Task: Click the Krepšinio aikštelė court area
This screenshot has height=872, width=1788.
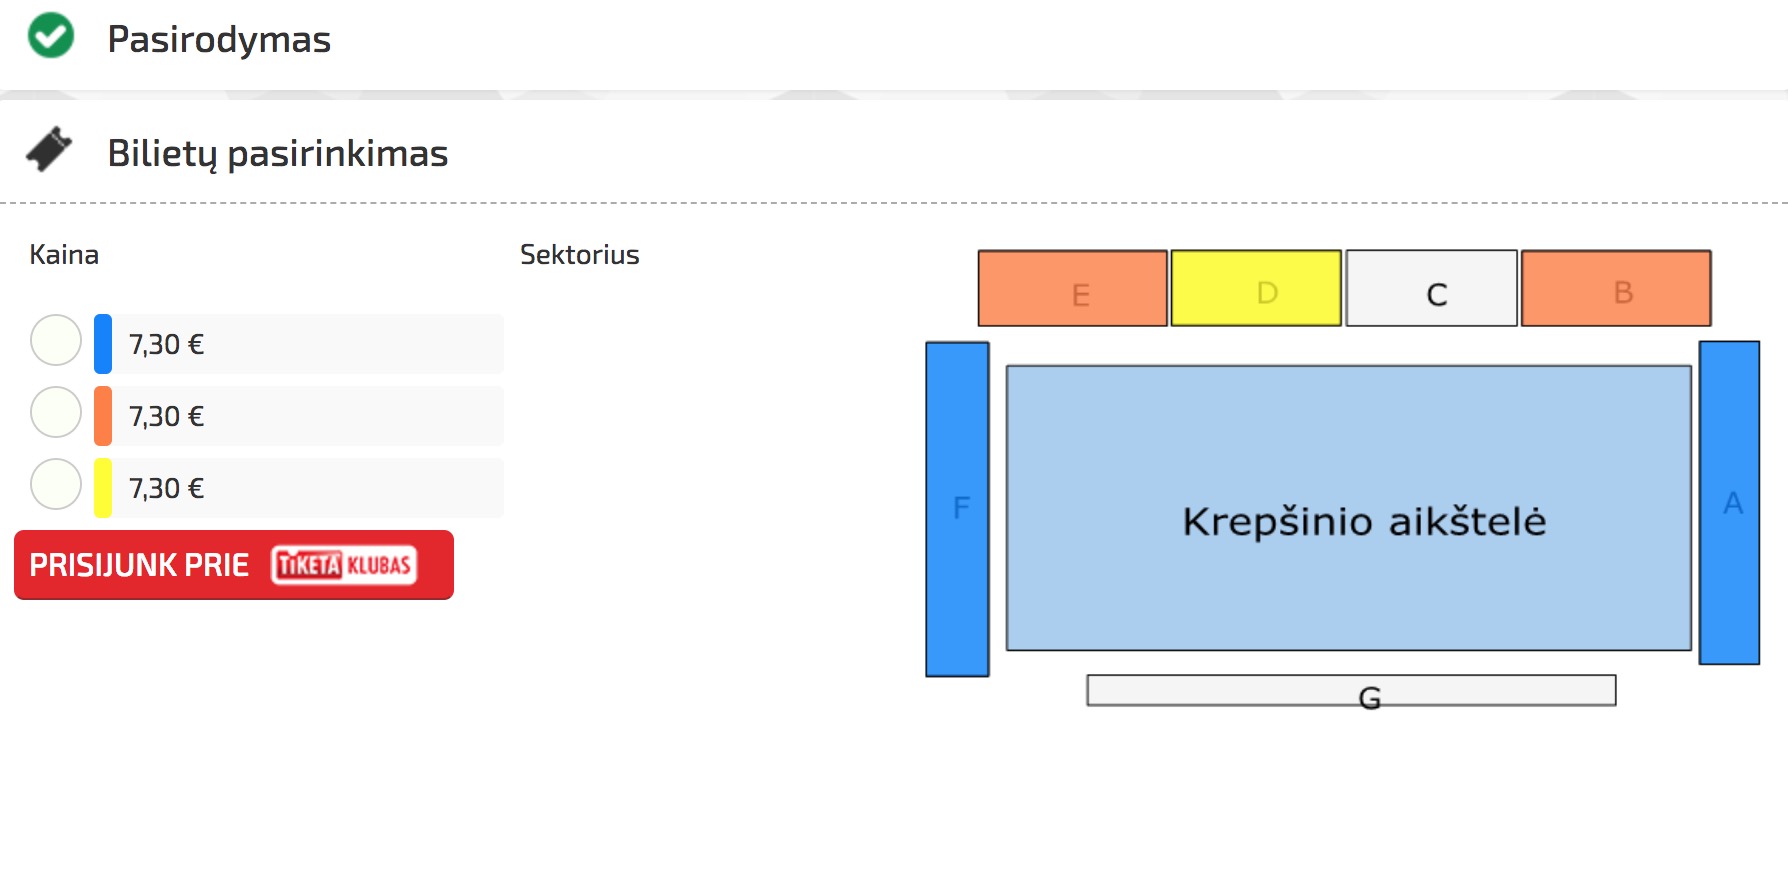Action: coord(1348,508)
